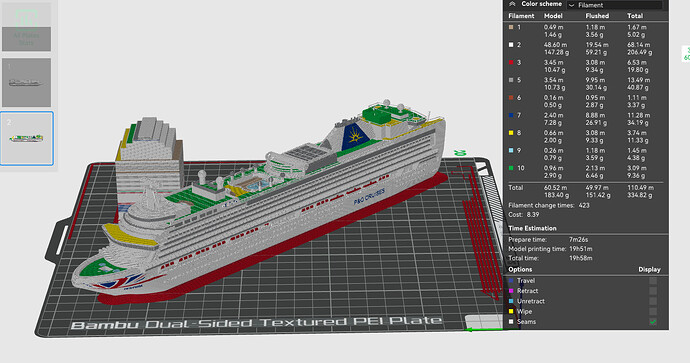The image size is (690, 363).
Task: Turn on the Retract display checkbox
Action: pos(653,291)
